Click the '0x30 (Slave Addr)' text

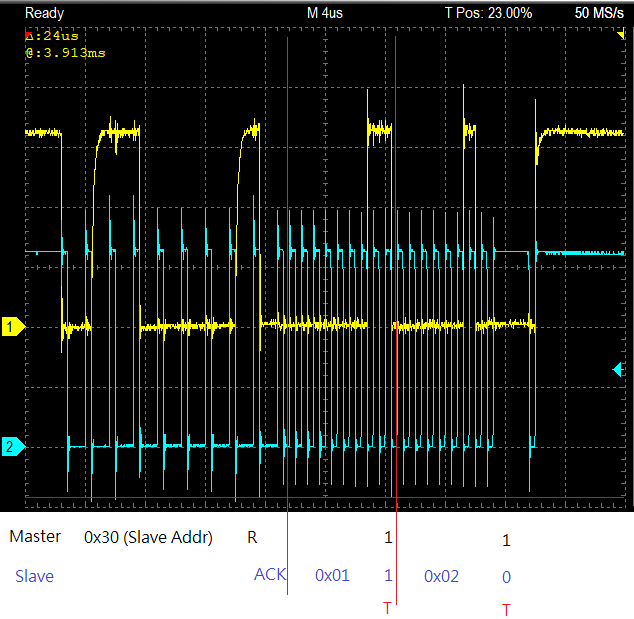pyautogui.click(x=148, y=537)
